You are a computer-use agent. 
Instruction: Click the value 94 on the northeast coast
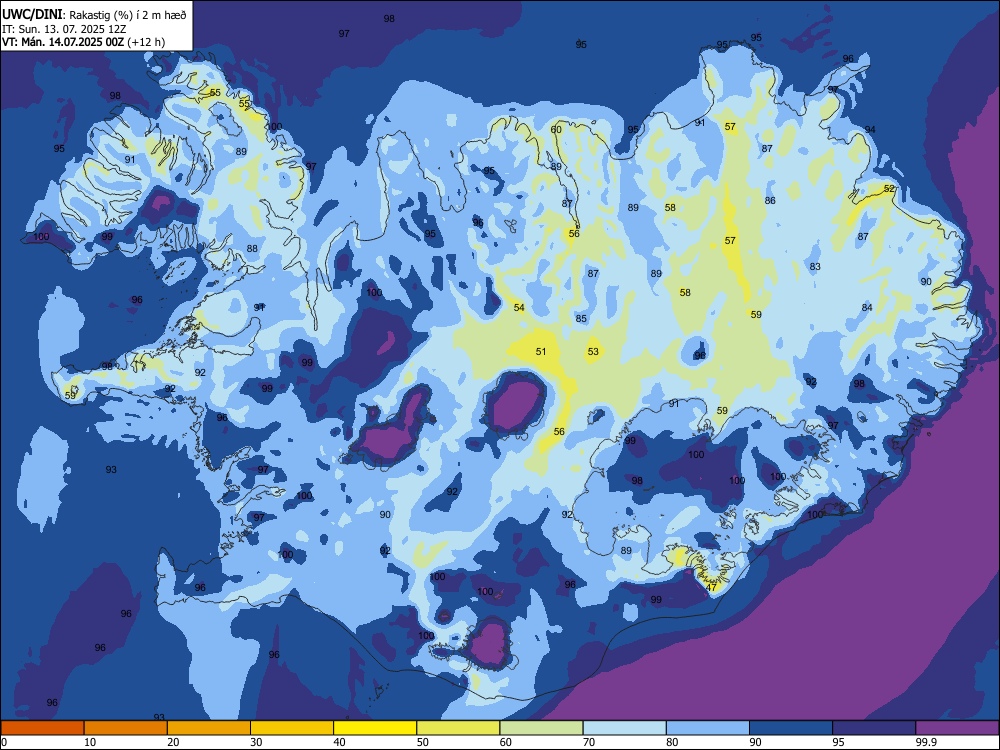pyautogui.click(x=870, y=129)
